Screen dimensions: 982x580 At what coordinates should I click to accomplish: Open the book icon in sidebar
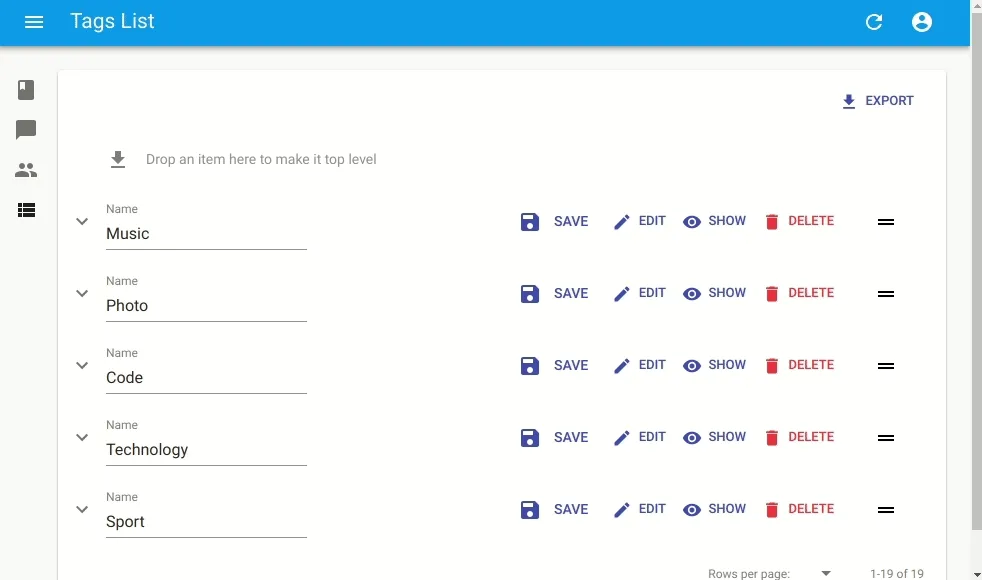[26, 90]
